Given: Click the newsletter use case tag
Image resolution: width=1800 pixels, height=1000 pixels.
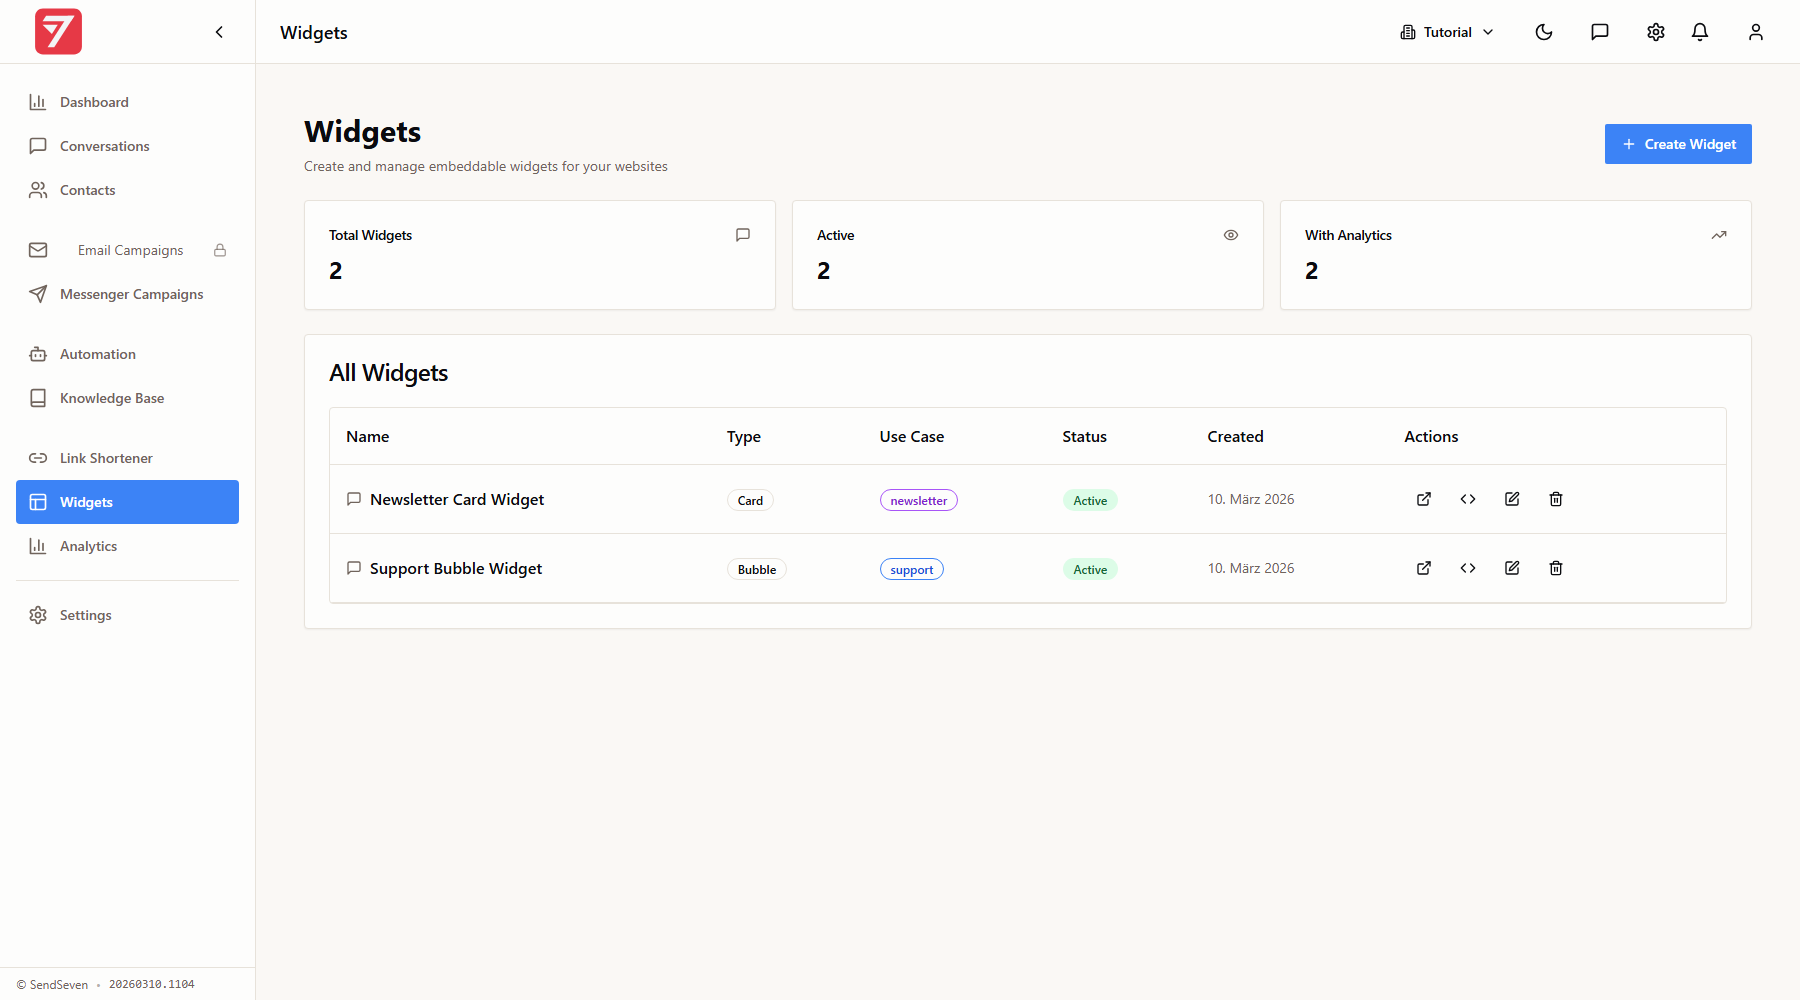Looking at the screenshot, I should coord(919,500).
